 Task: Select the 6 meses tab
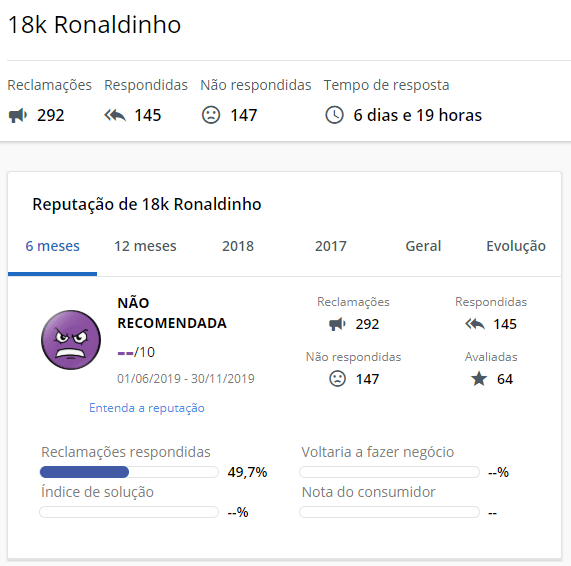click(52, 246)
